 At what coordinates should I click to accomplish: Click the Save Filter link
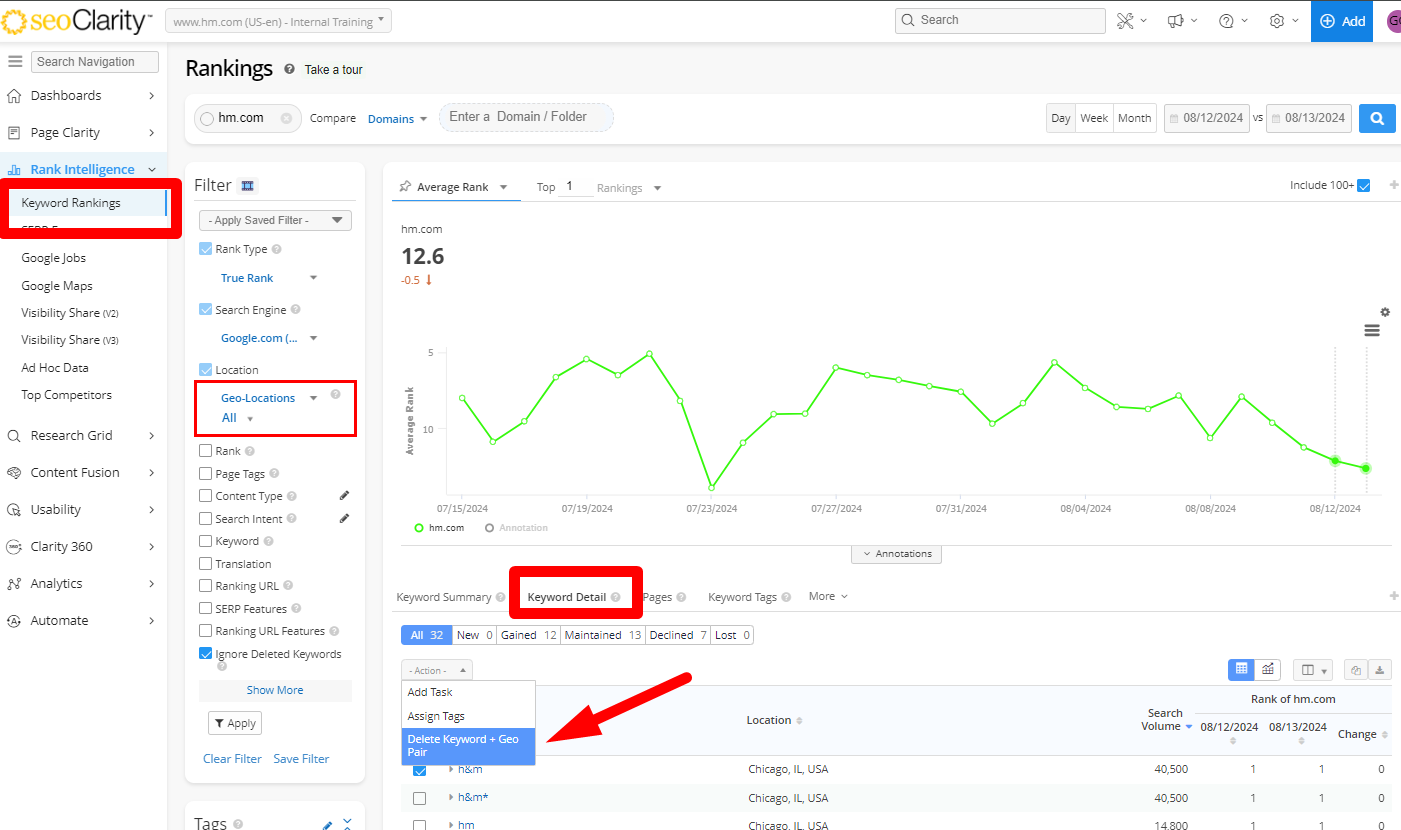coord(301,759)
